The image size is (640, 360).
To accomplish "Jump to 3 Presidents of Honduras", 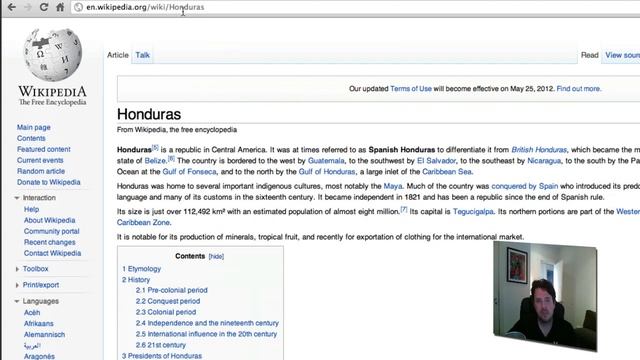I will coord(162,356).
